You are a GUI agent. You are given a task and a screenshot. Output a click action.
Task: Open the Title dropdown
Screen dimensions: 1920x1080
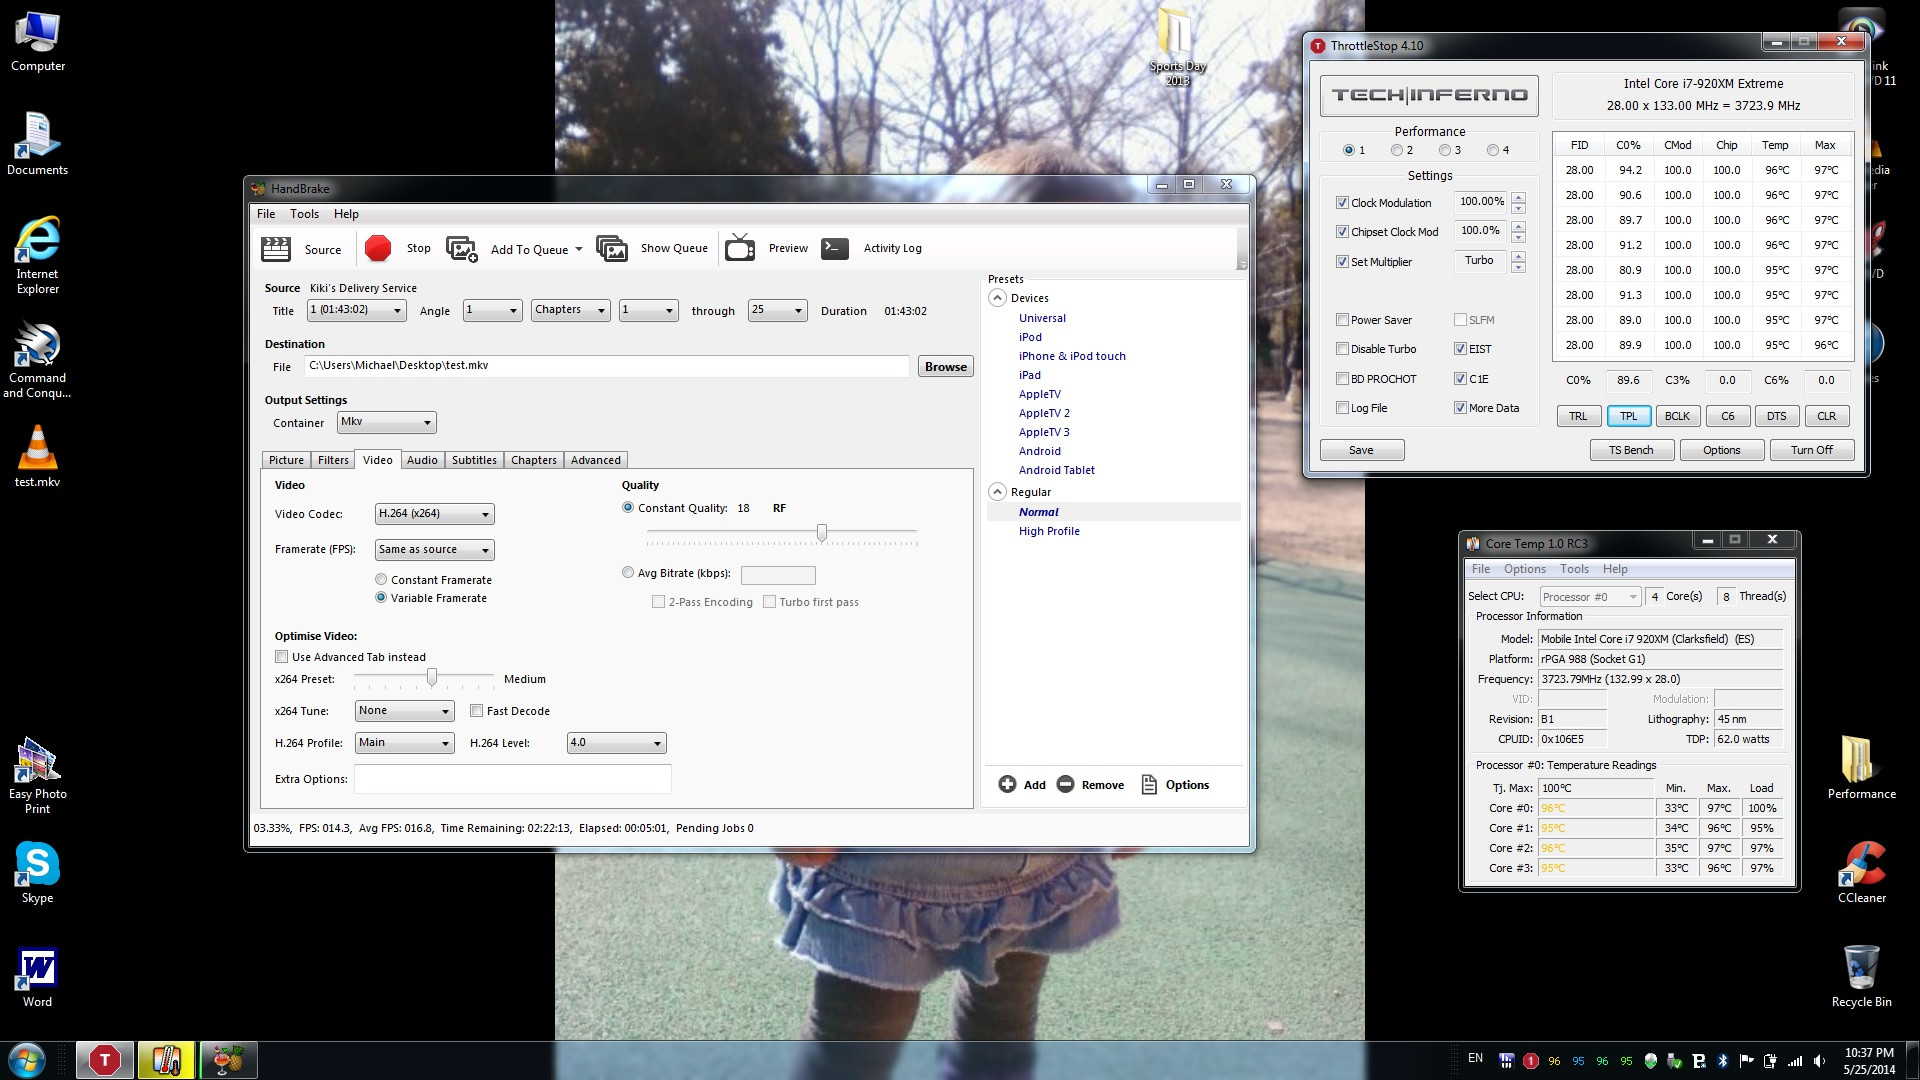356,310
